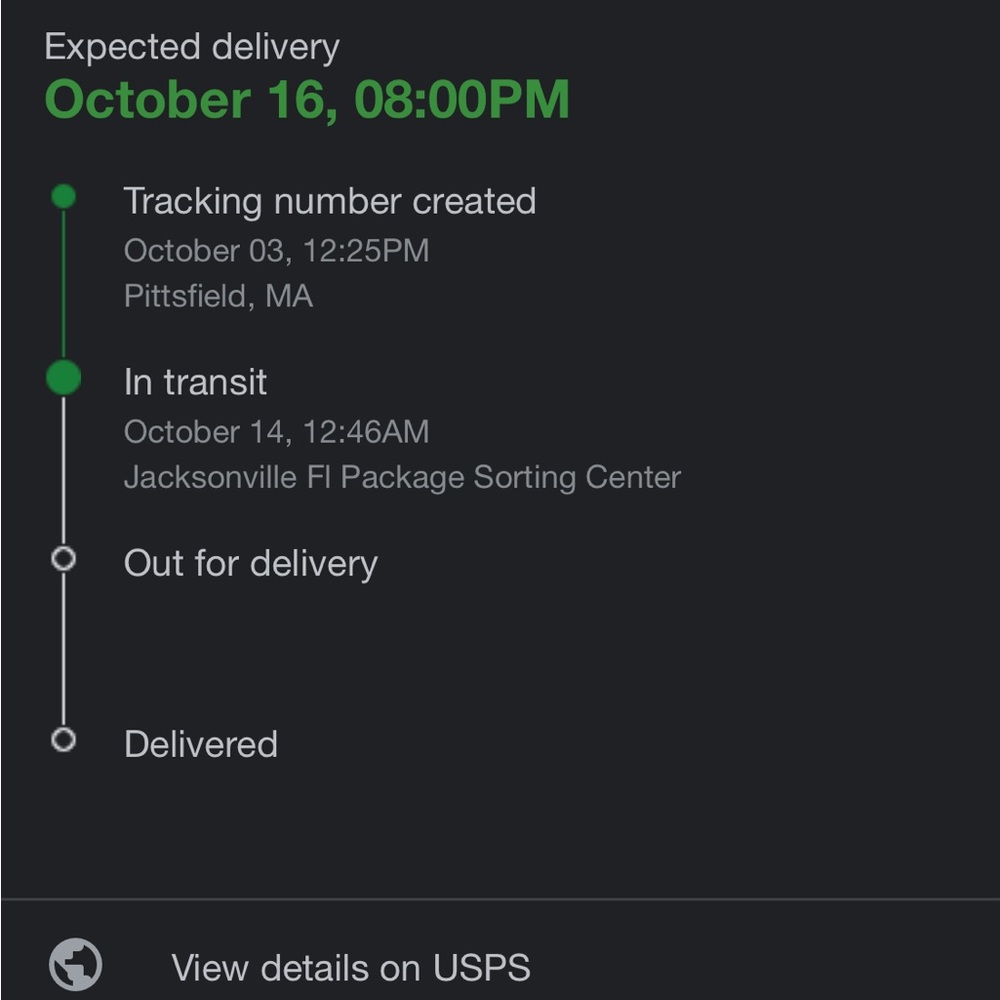
Task: Click the green Tracking number created dot
Action: tap(63, 197)
